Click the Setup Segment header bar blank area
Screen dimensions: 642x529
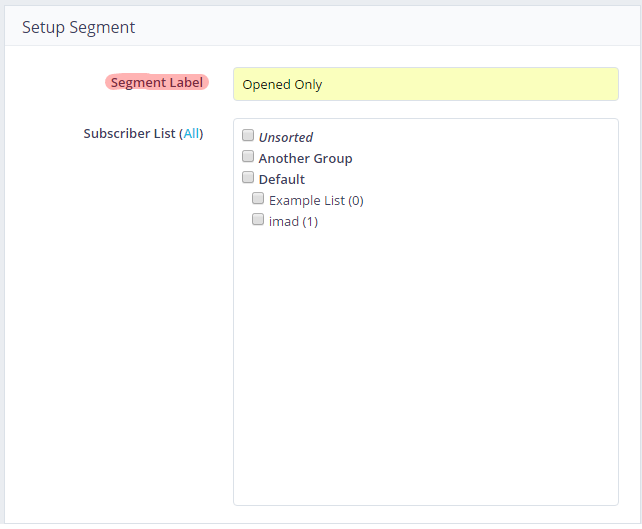(x=400, y=27)
